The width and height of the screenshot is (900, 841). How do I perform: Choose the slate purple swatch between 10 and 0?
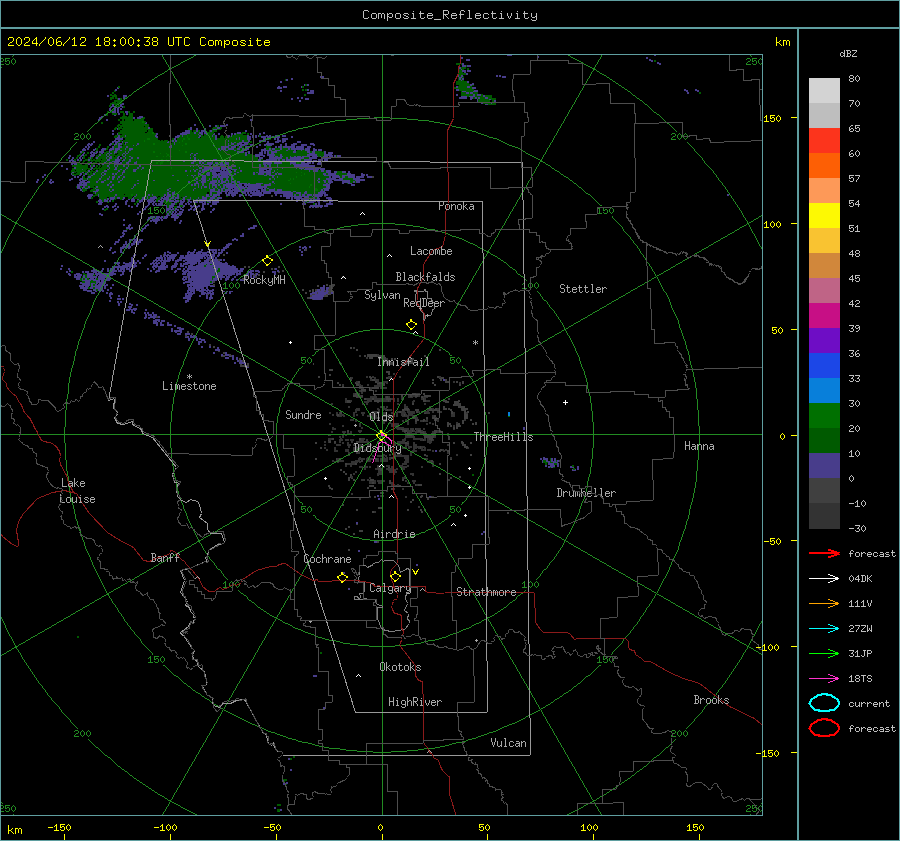(824, 466)
